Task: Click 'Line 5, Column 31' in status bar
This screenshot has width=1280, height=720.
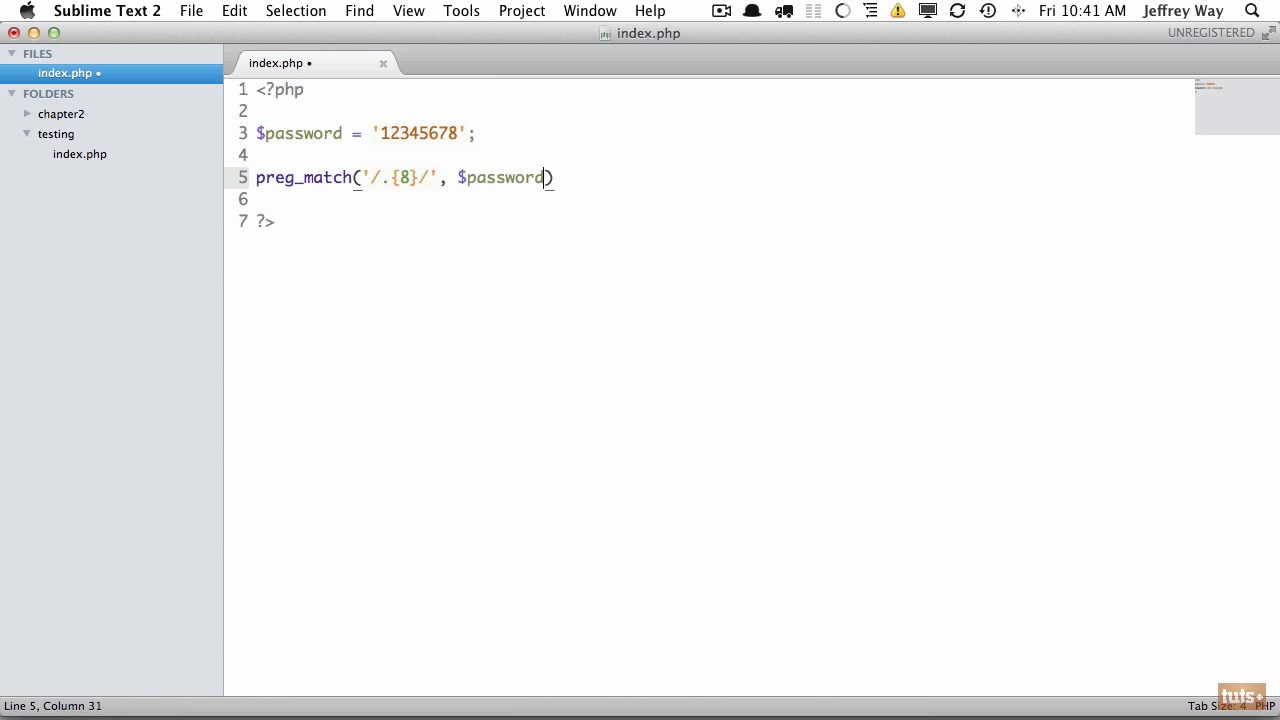Action: [x=53, y=706]
